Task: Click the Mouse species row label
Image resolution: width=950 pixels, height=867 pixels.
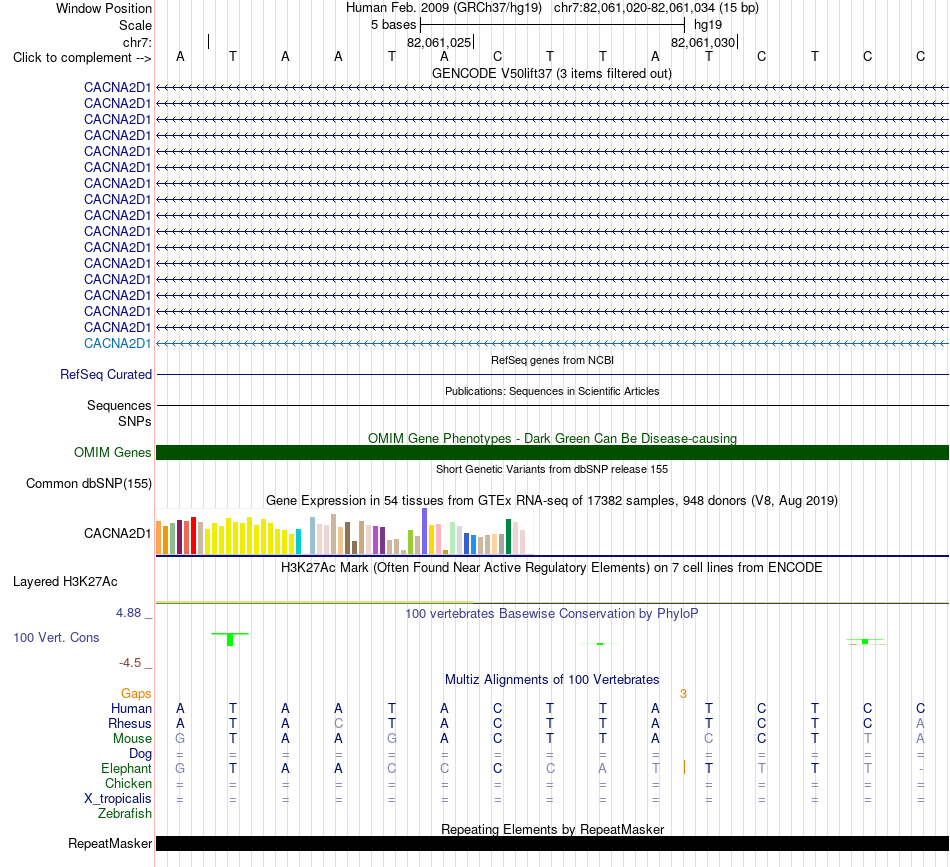Action: coord(132,739)
